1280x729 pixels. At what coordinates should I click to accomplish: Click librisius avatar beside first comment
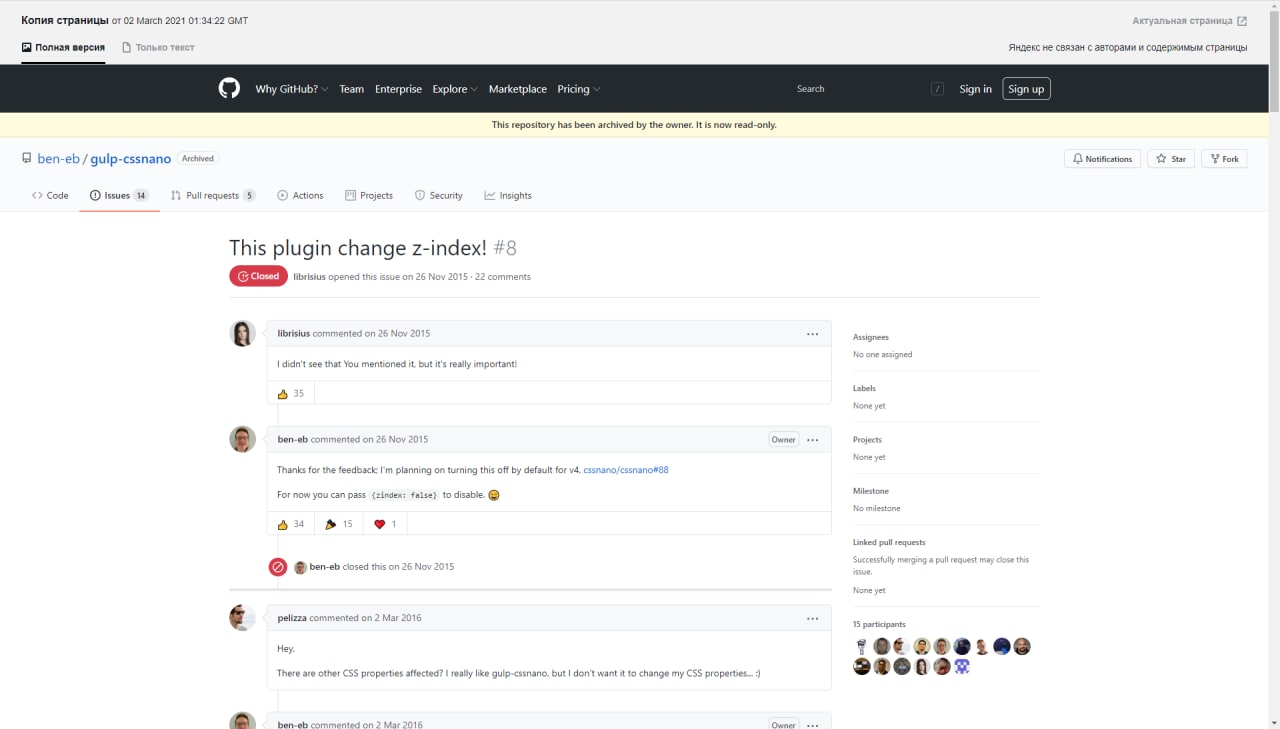243,334
